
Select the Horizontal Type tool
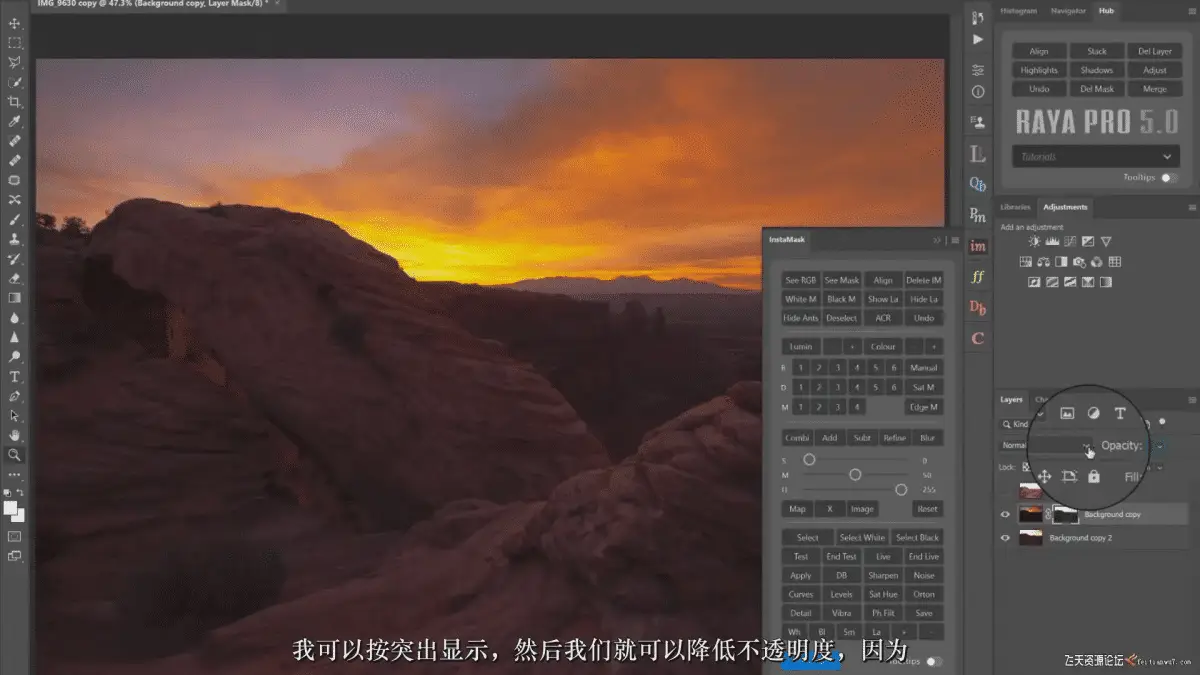14,376
